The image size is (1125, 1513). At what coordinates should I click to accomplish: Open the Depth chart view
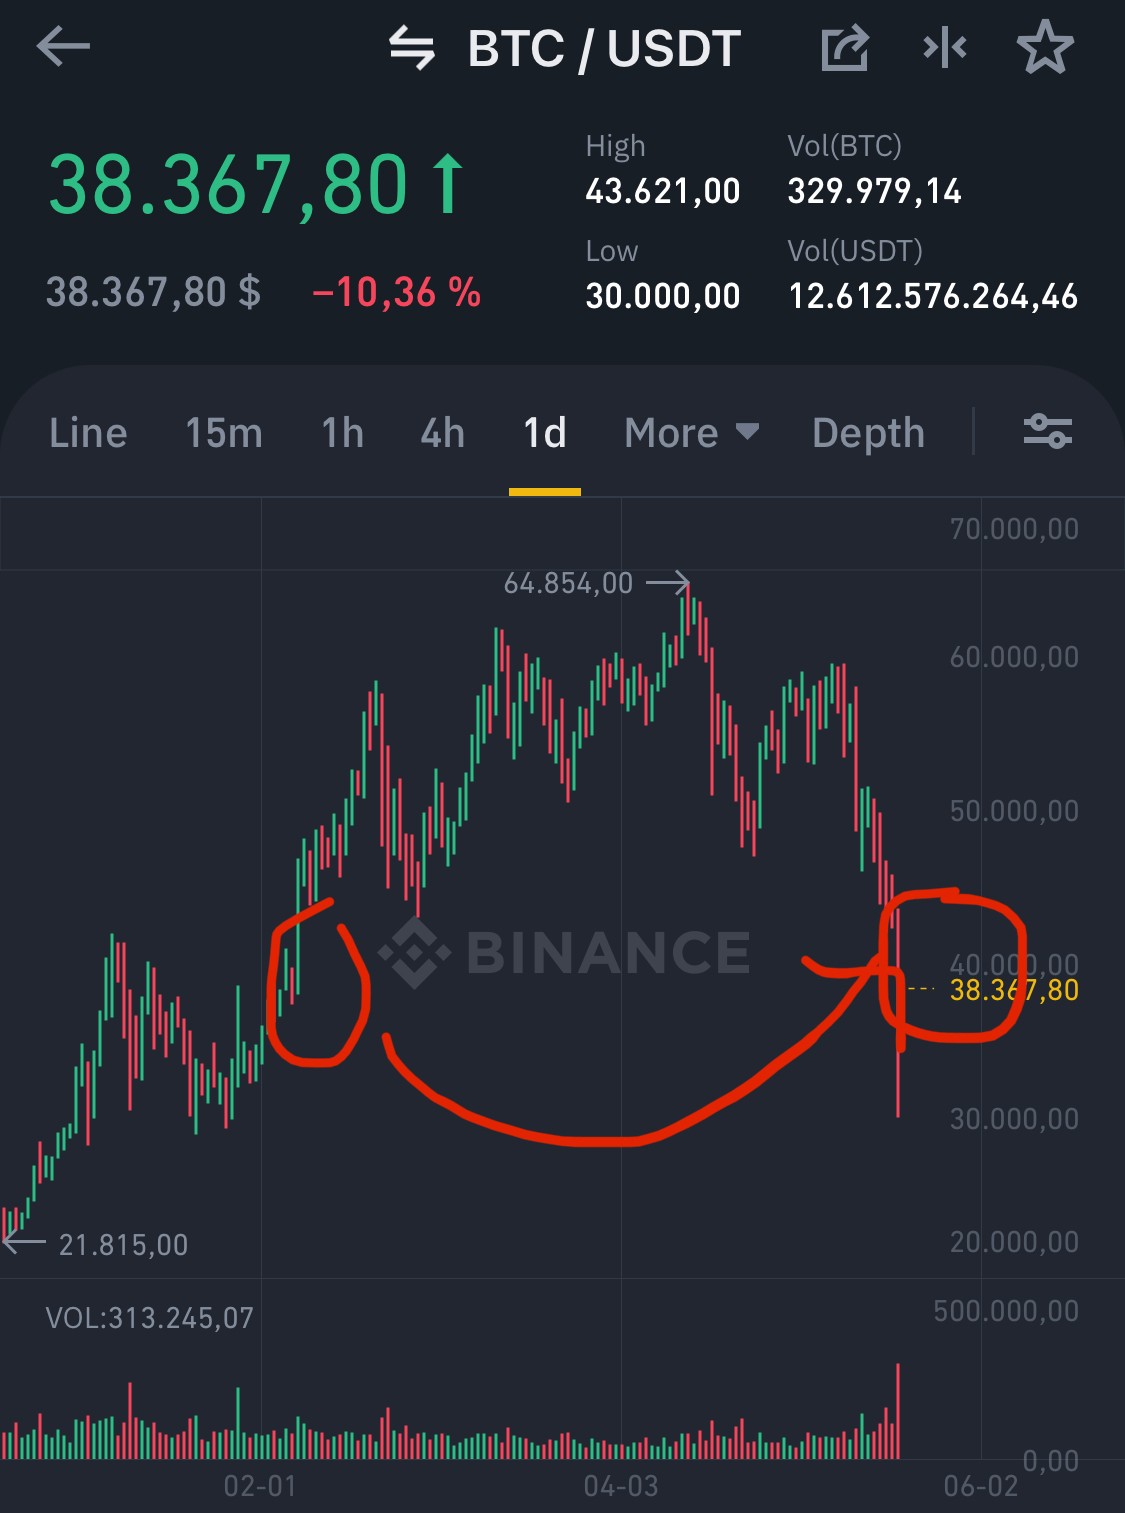(868, 433)
